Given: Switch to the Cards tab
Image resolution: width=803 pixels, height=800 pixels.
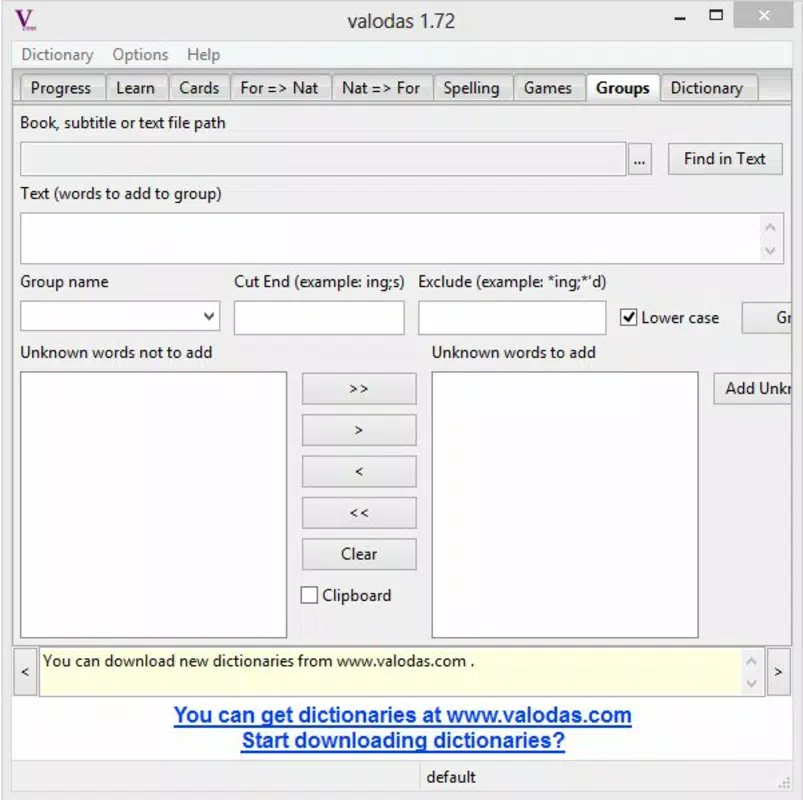Looking at the screenshot, I should pyautogui.click(x=199, y=88).
